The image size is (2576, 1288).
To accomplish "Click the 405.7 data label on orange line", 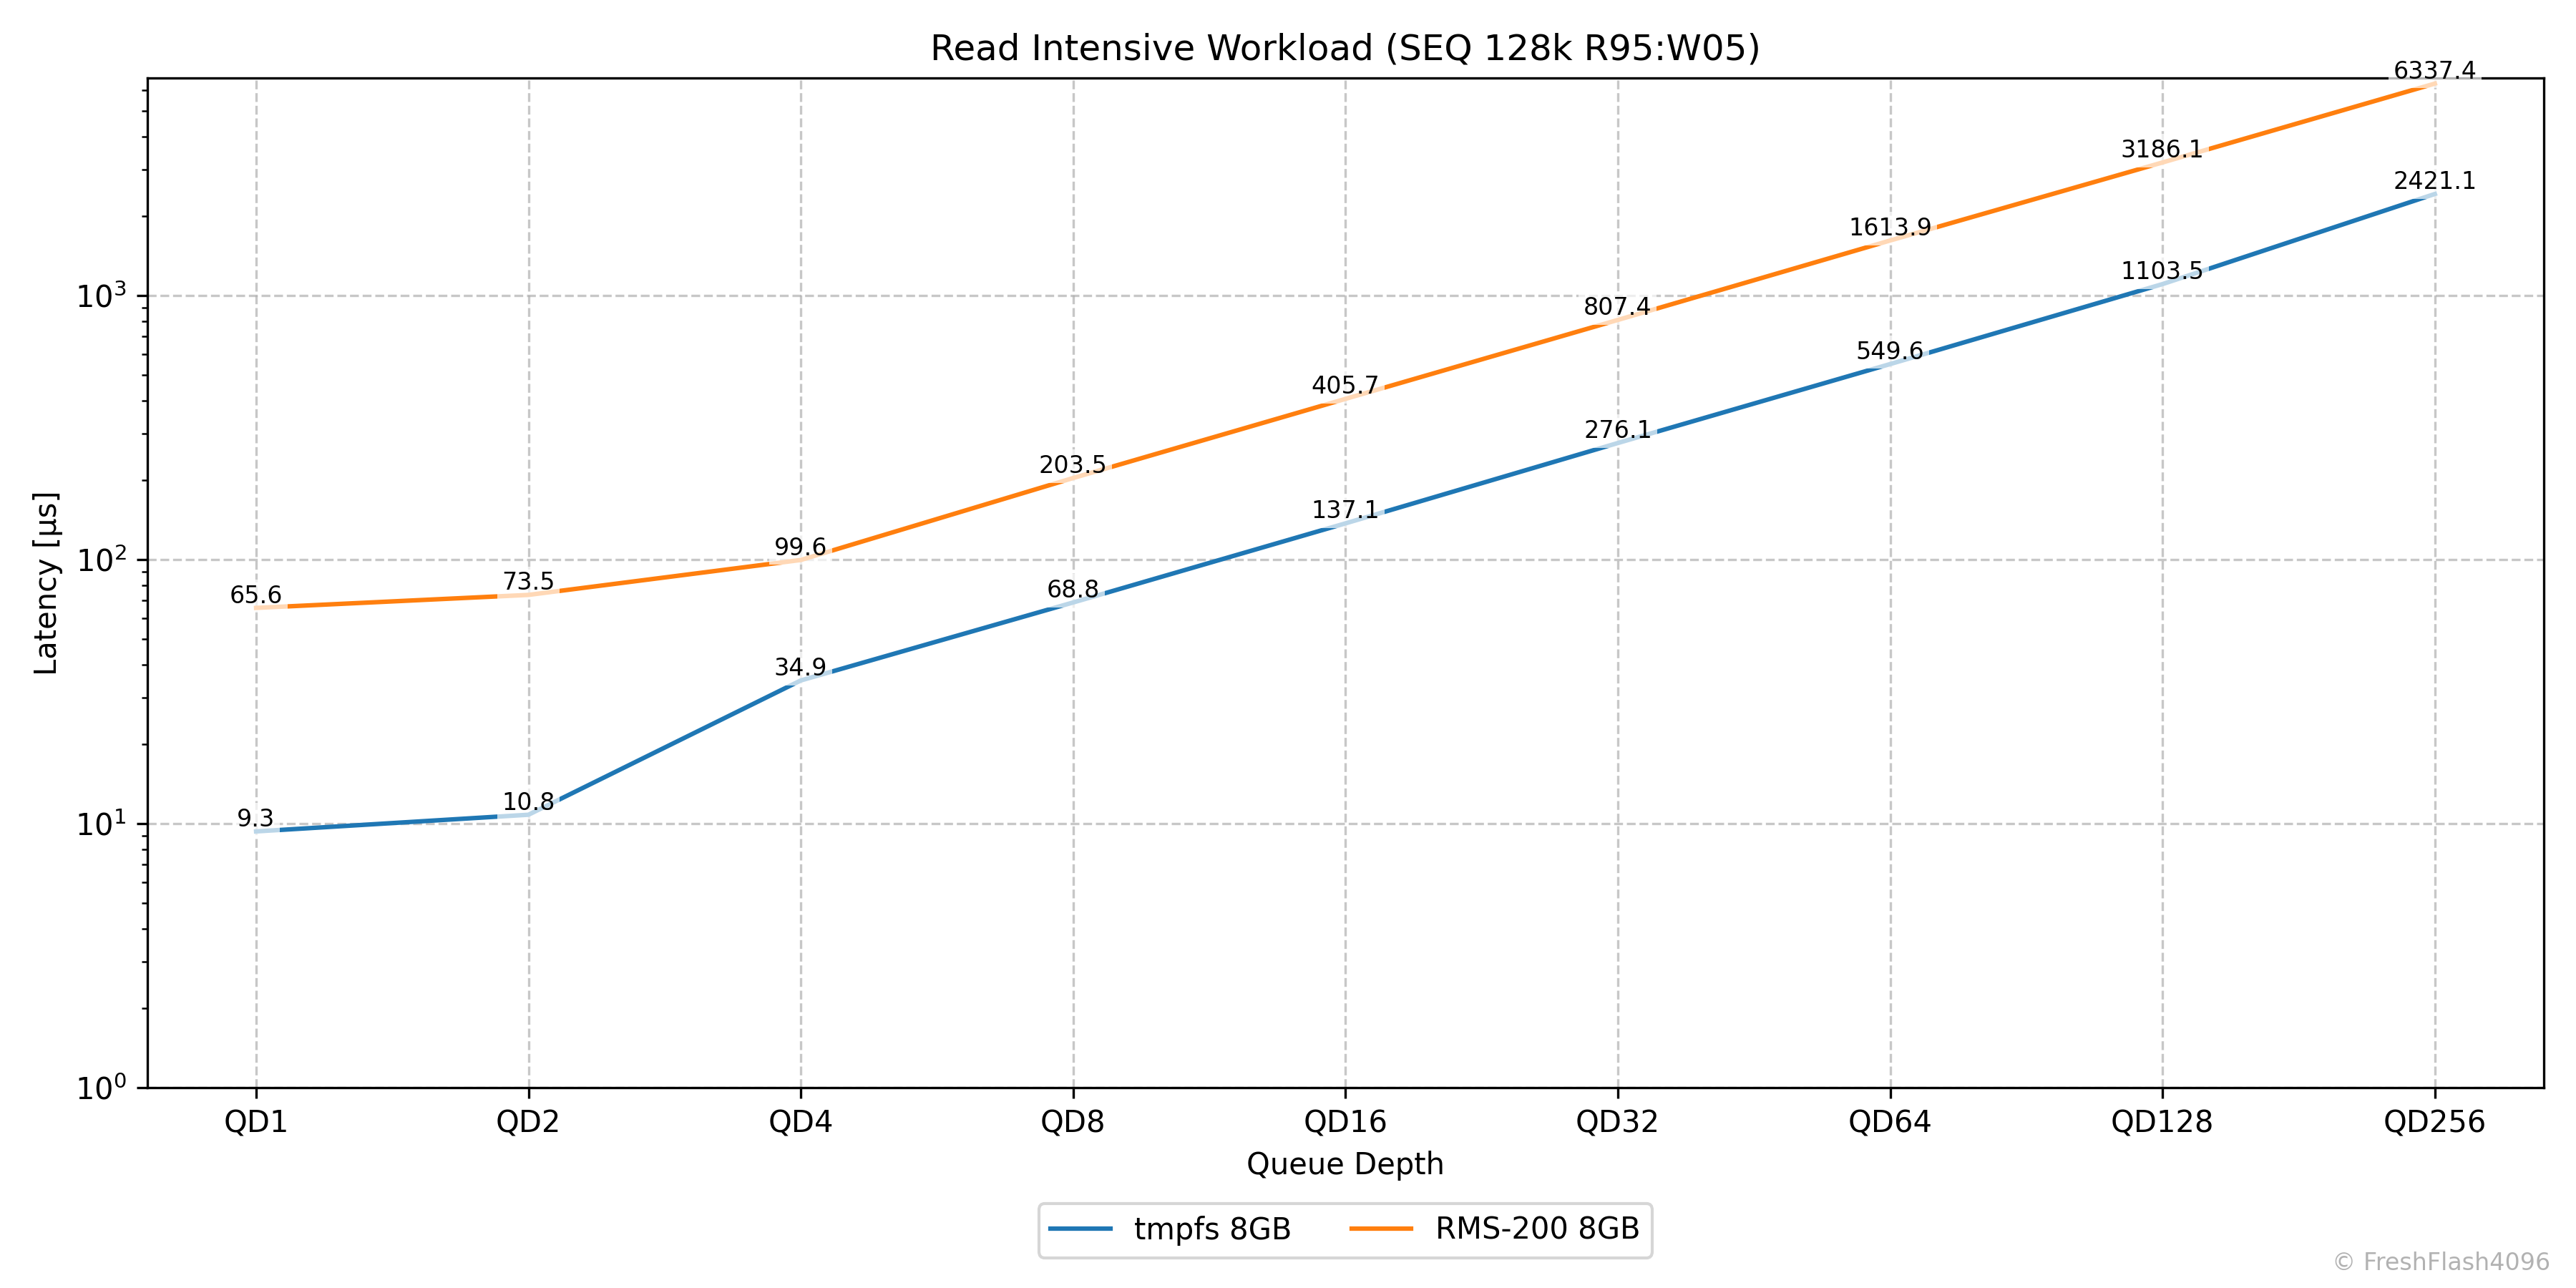I will (x=1344, y=386).
